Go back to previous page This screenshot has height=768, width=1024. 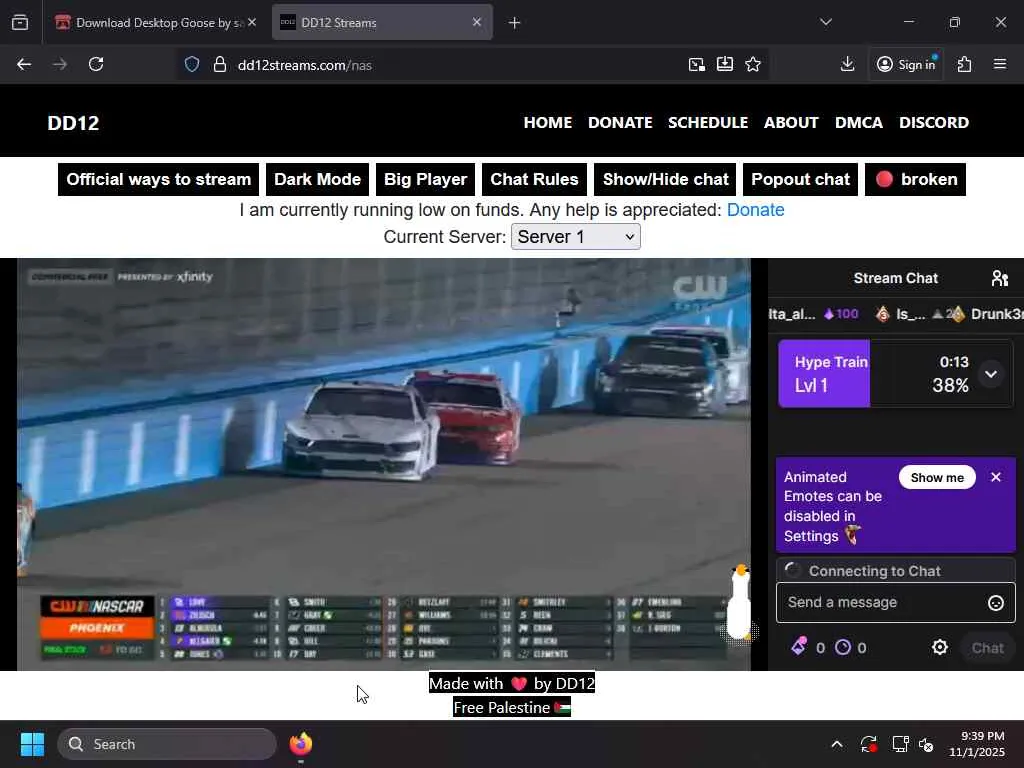click(24, 64)
